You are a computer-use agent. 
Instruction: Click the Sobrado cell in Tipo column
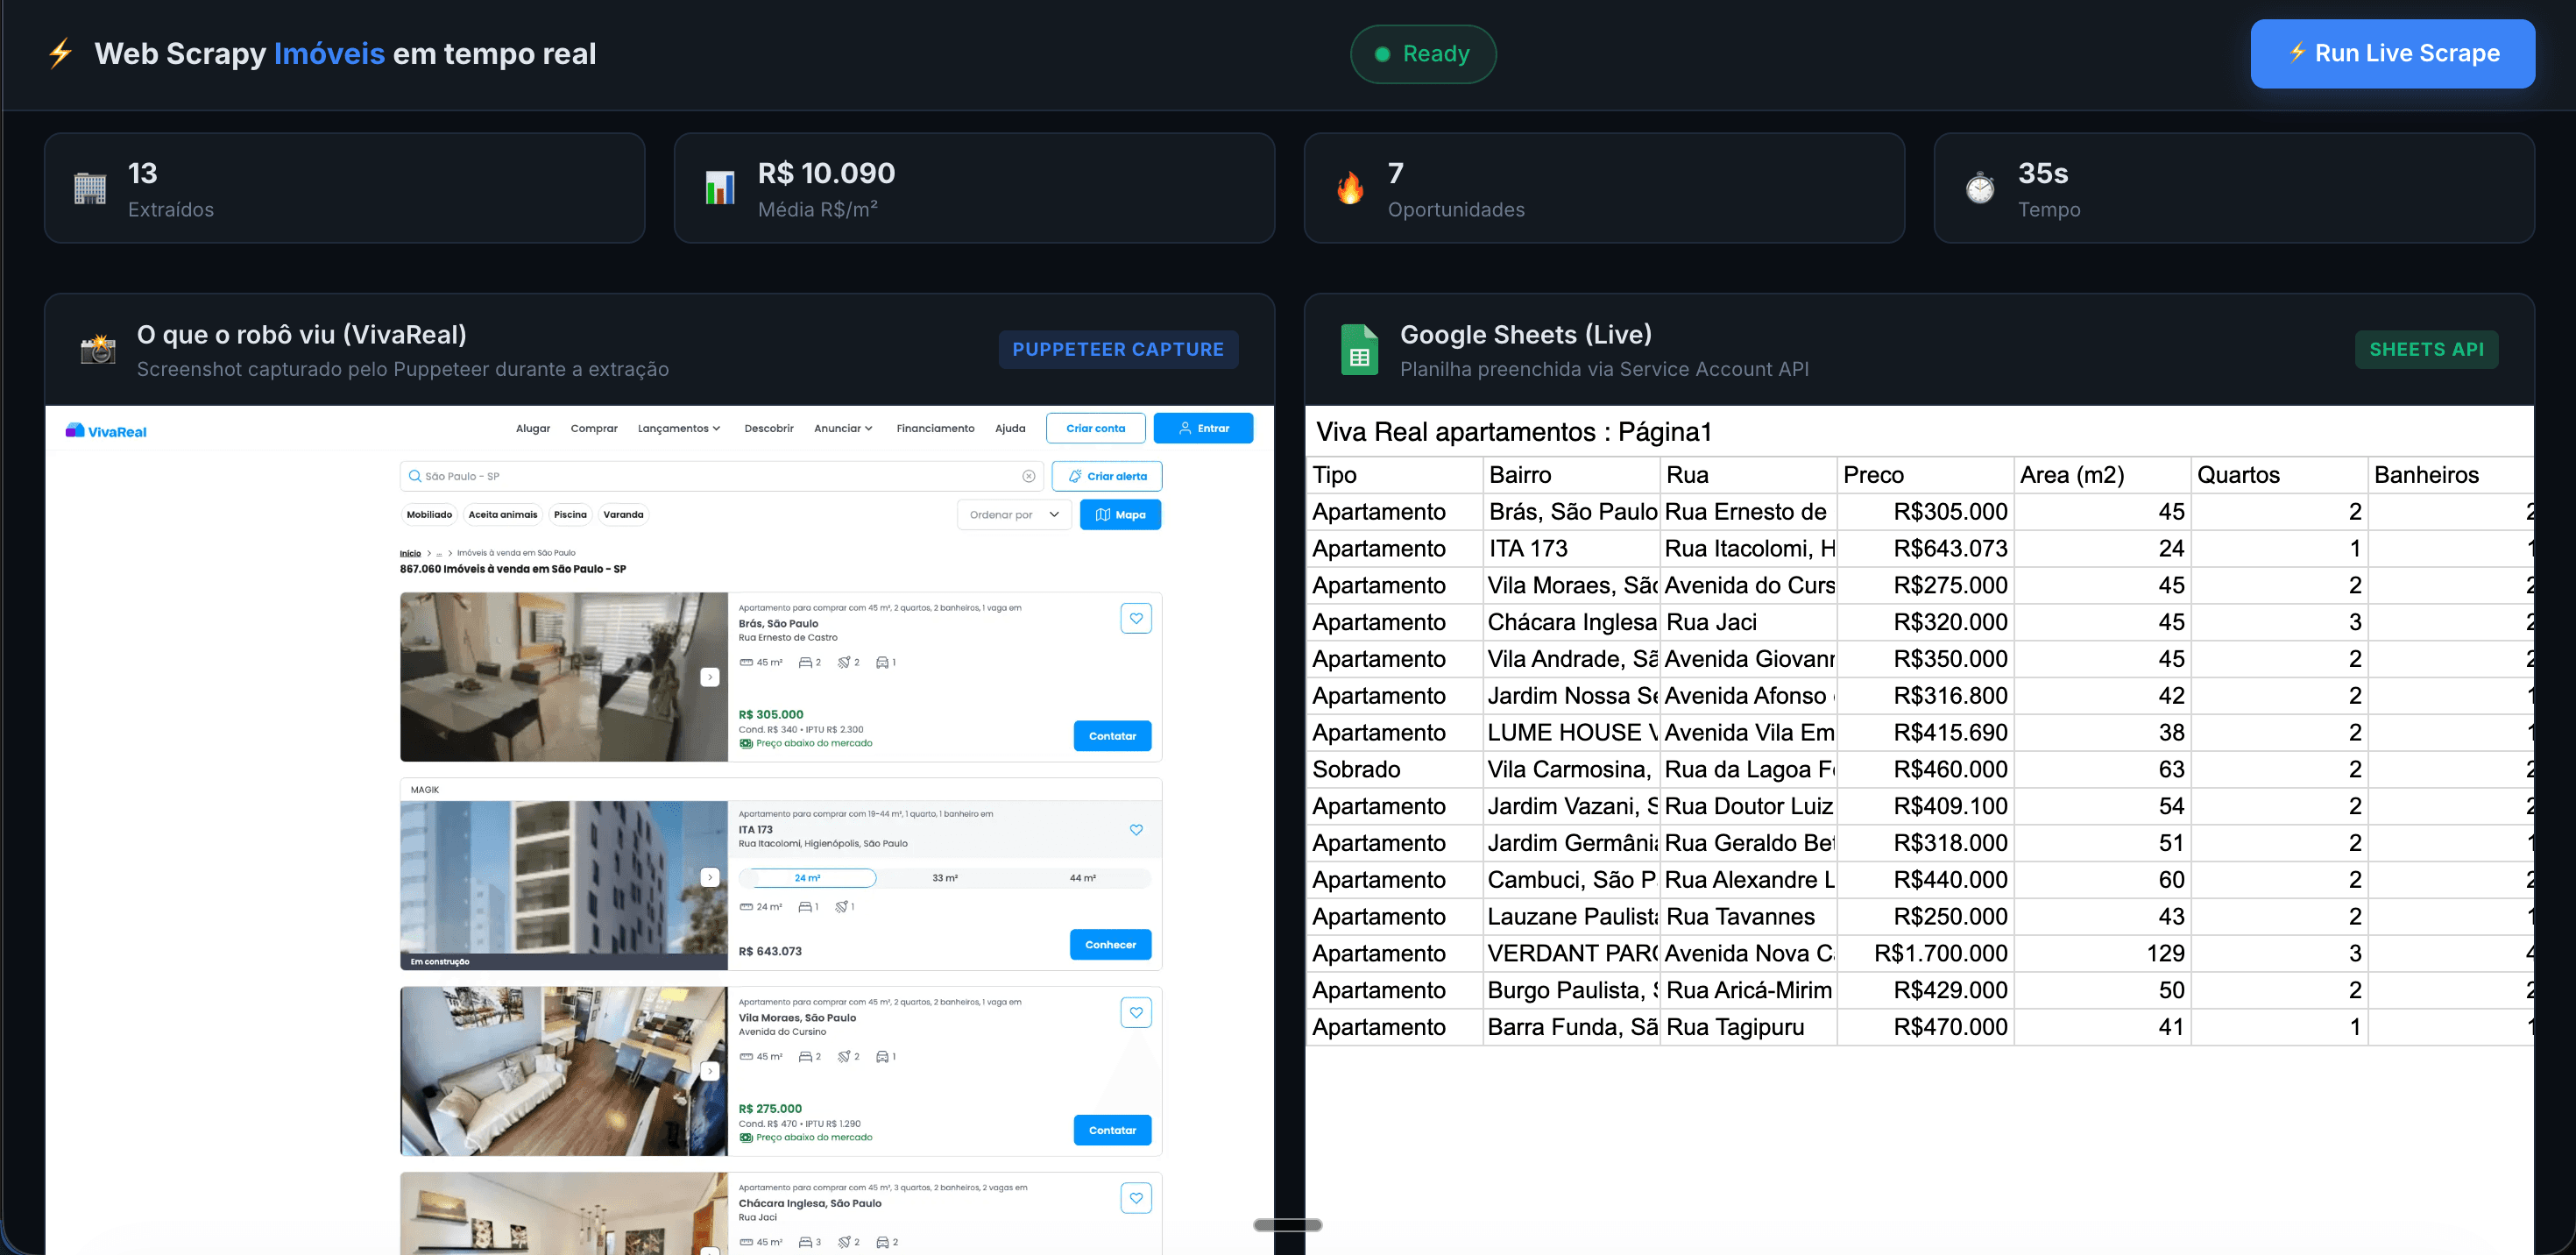tap(1394, 769)
